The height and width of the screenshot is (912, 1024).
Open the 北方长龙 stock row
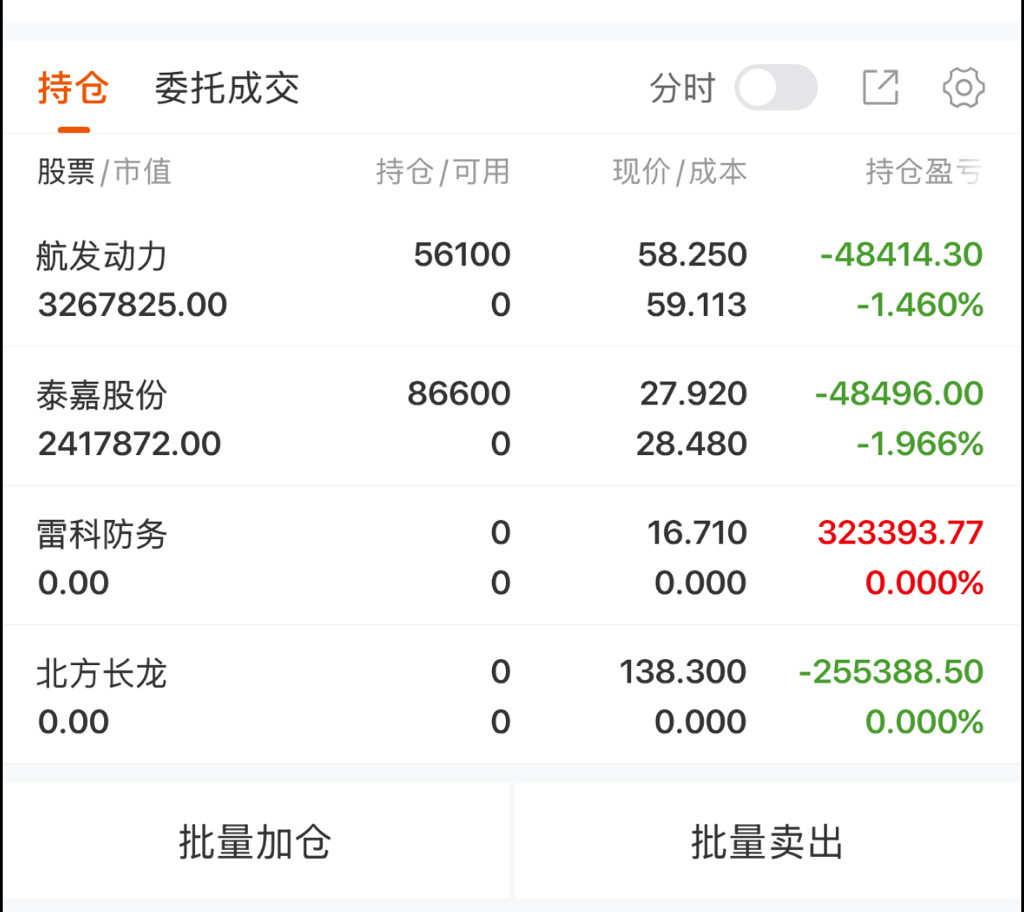[x=102, y=674]
